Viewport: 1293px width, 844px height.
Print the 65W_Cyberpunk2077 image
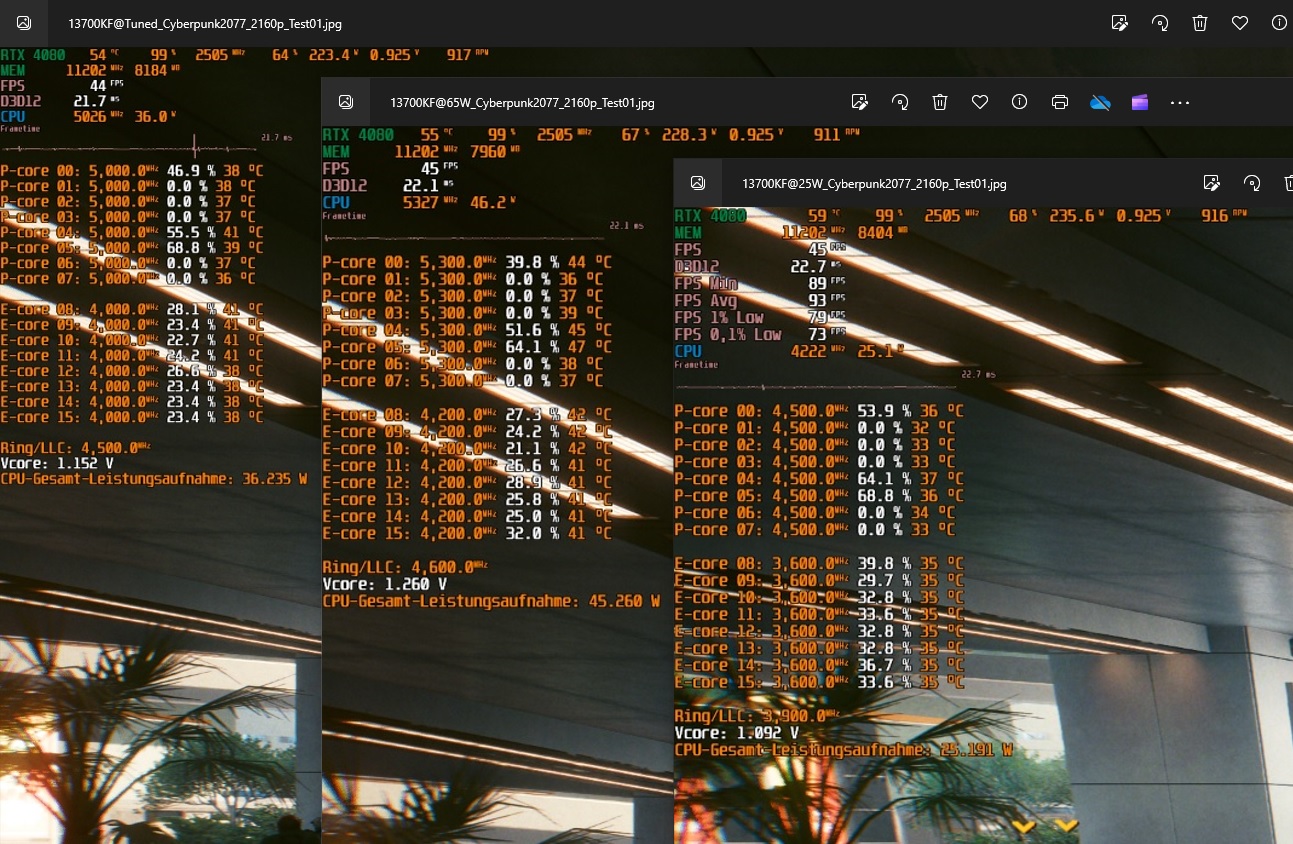[1060, 102]
